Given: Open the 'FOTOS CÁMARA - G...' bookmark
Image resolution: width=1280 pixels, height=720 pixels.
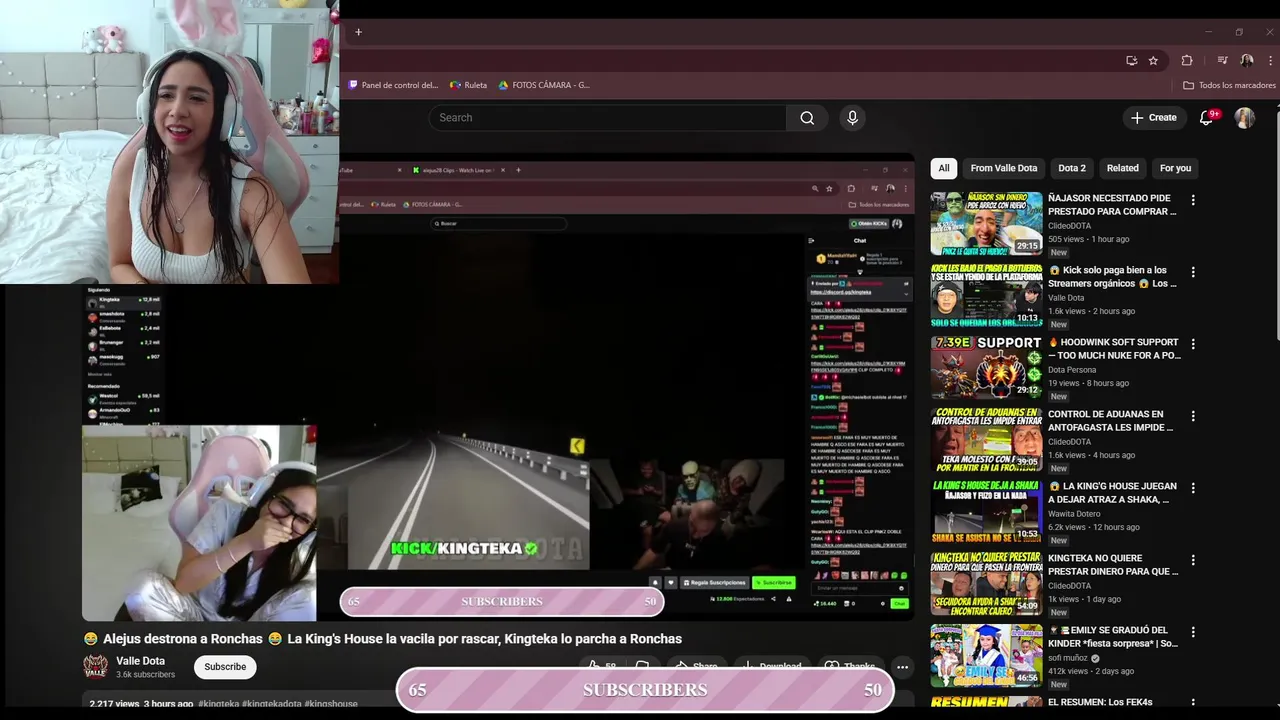Looking at the screenshot, I should [545, 85].
